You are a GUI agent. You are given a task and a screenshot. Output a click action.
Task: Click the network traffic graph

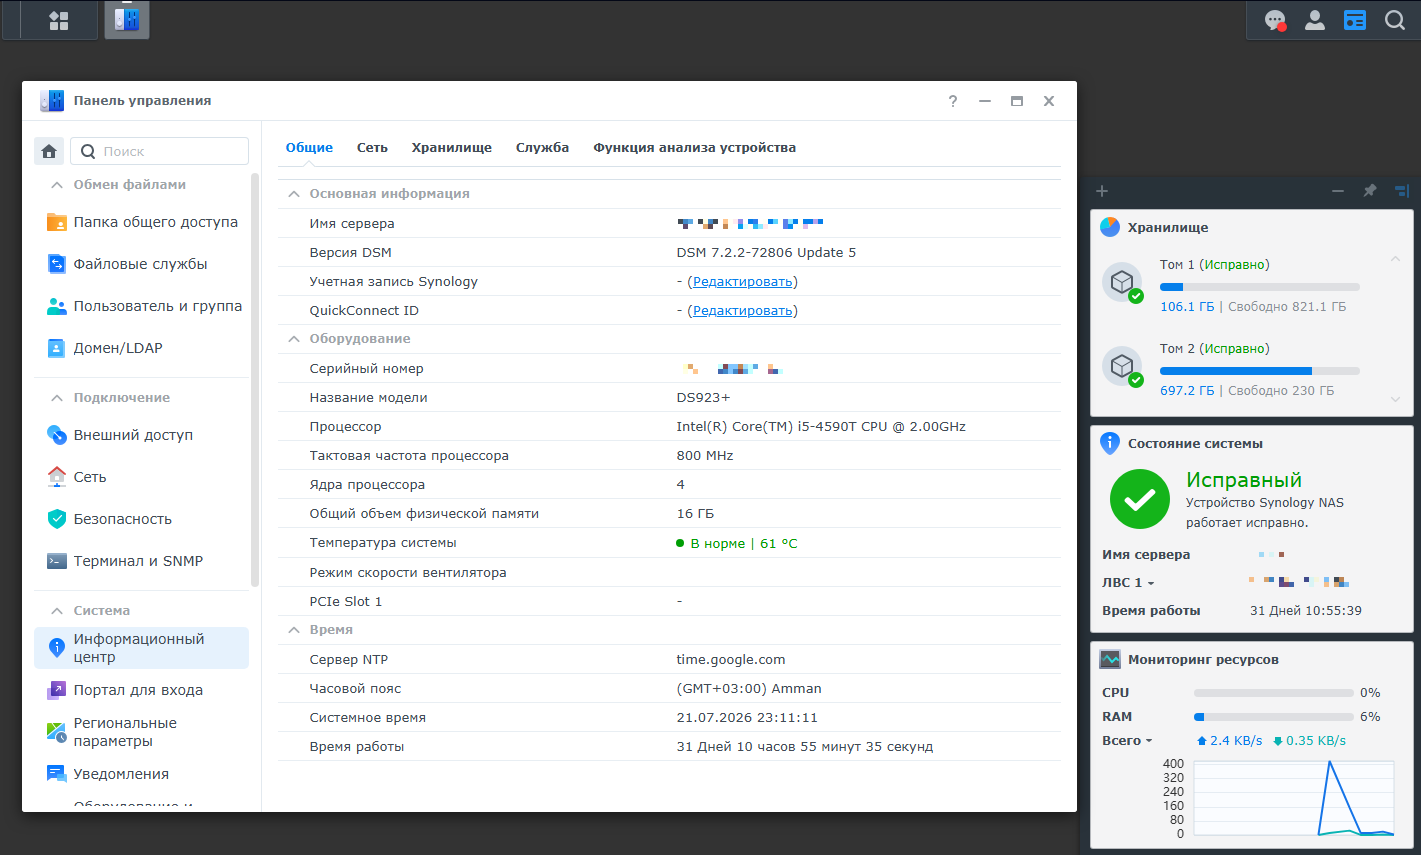[1294, 798]
